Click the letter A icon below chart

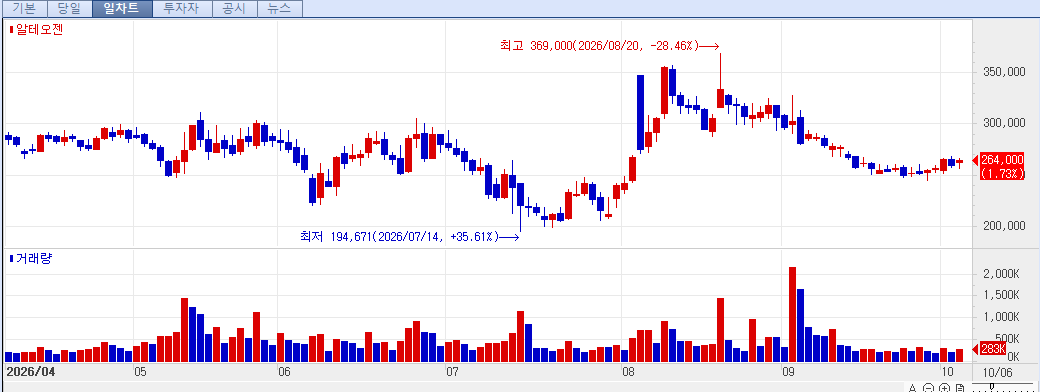click(x=913, y=388)
